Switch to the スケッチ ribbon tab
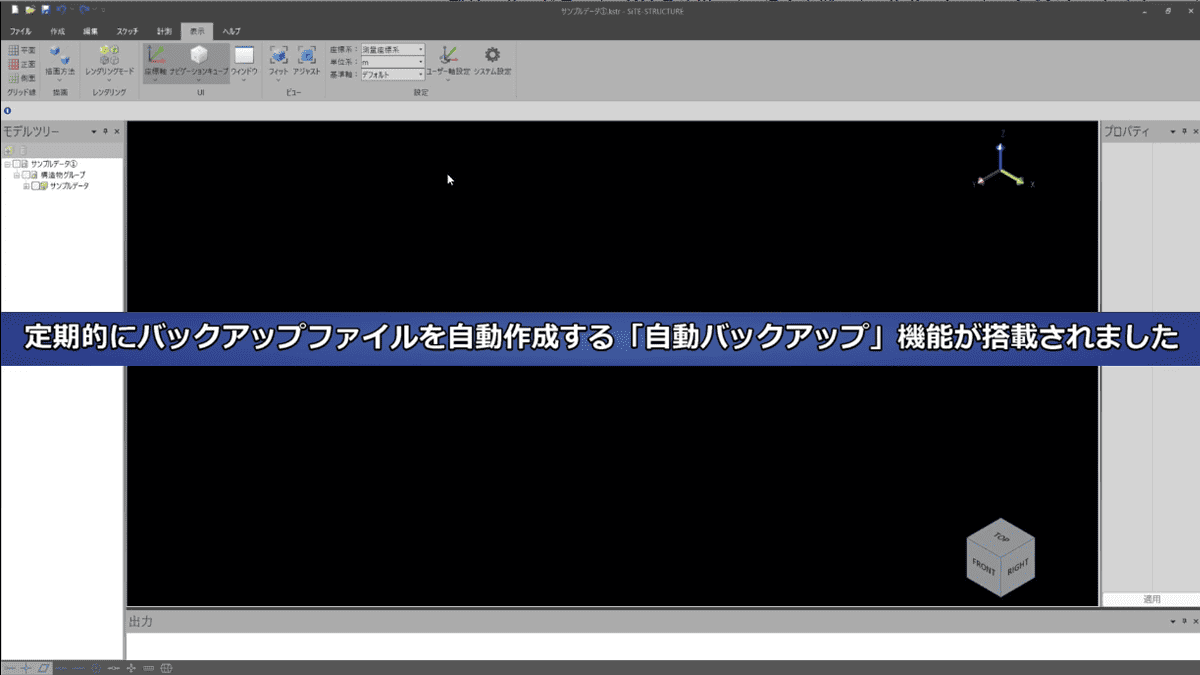The height and width of the screenshot is (675, 1200). 125,31
